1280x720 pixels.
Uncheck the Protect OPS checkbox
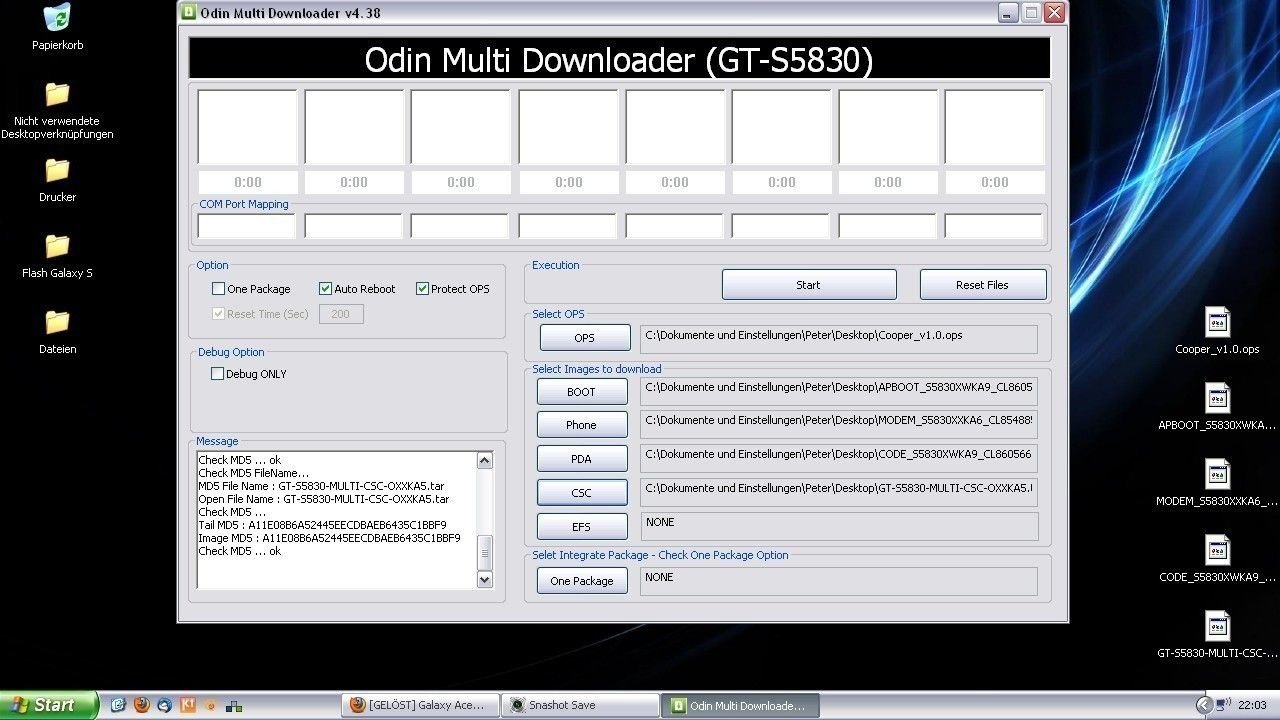[x=422, y=289]
